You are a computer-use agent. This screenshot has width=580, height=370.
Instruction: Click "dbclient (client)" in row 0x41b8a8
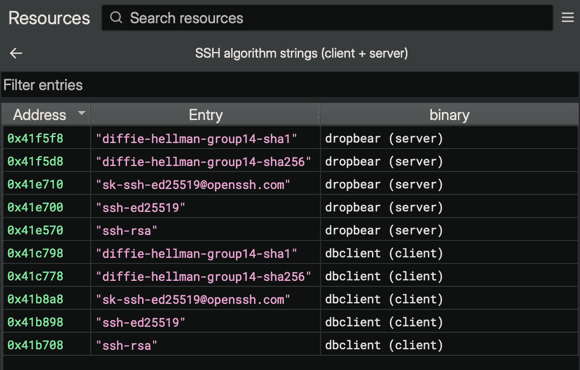point(384,299)
